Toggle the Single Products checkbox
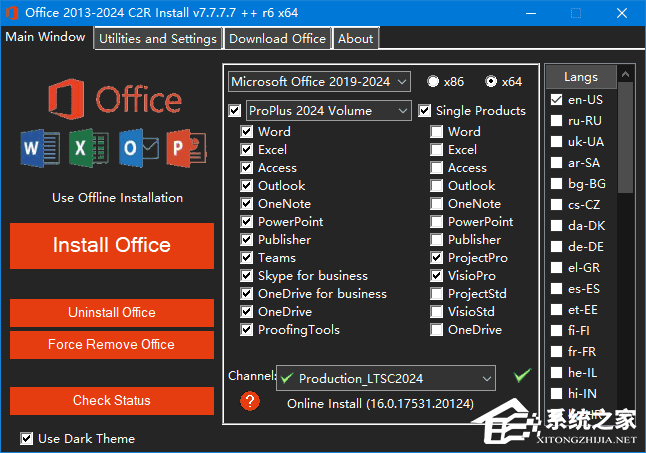The width and height of the screenshot is (646, 453). [425, 111]
